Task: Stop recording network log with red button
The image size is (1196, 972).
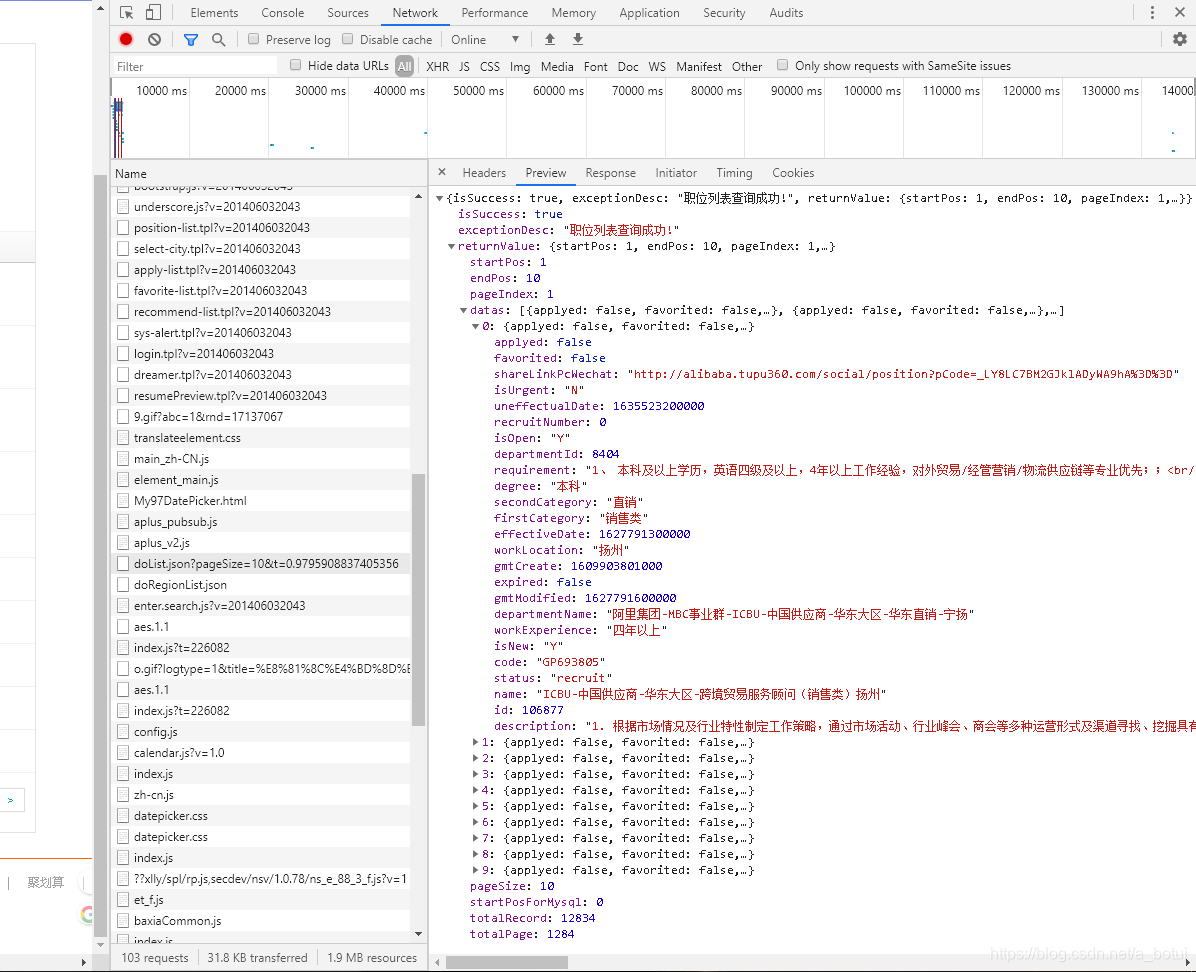Action: click(x=126, y=39)
